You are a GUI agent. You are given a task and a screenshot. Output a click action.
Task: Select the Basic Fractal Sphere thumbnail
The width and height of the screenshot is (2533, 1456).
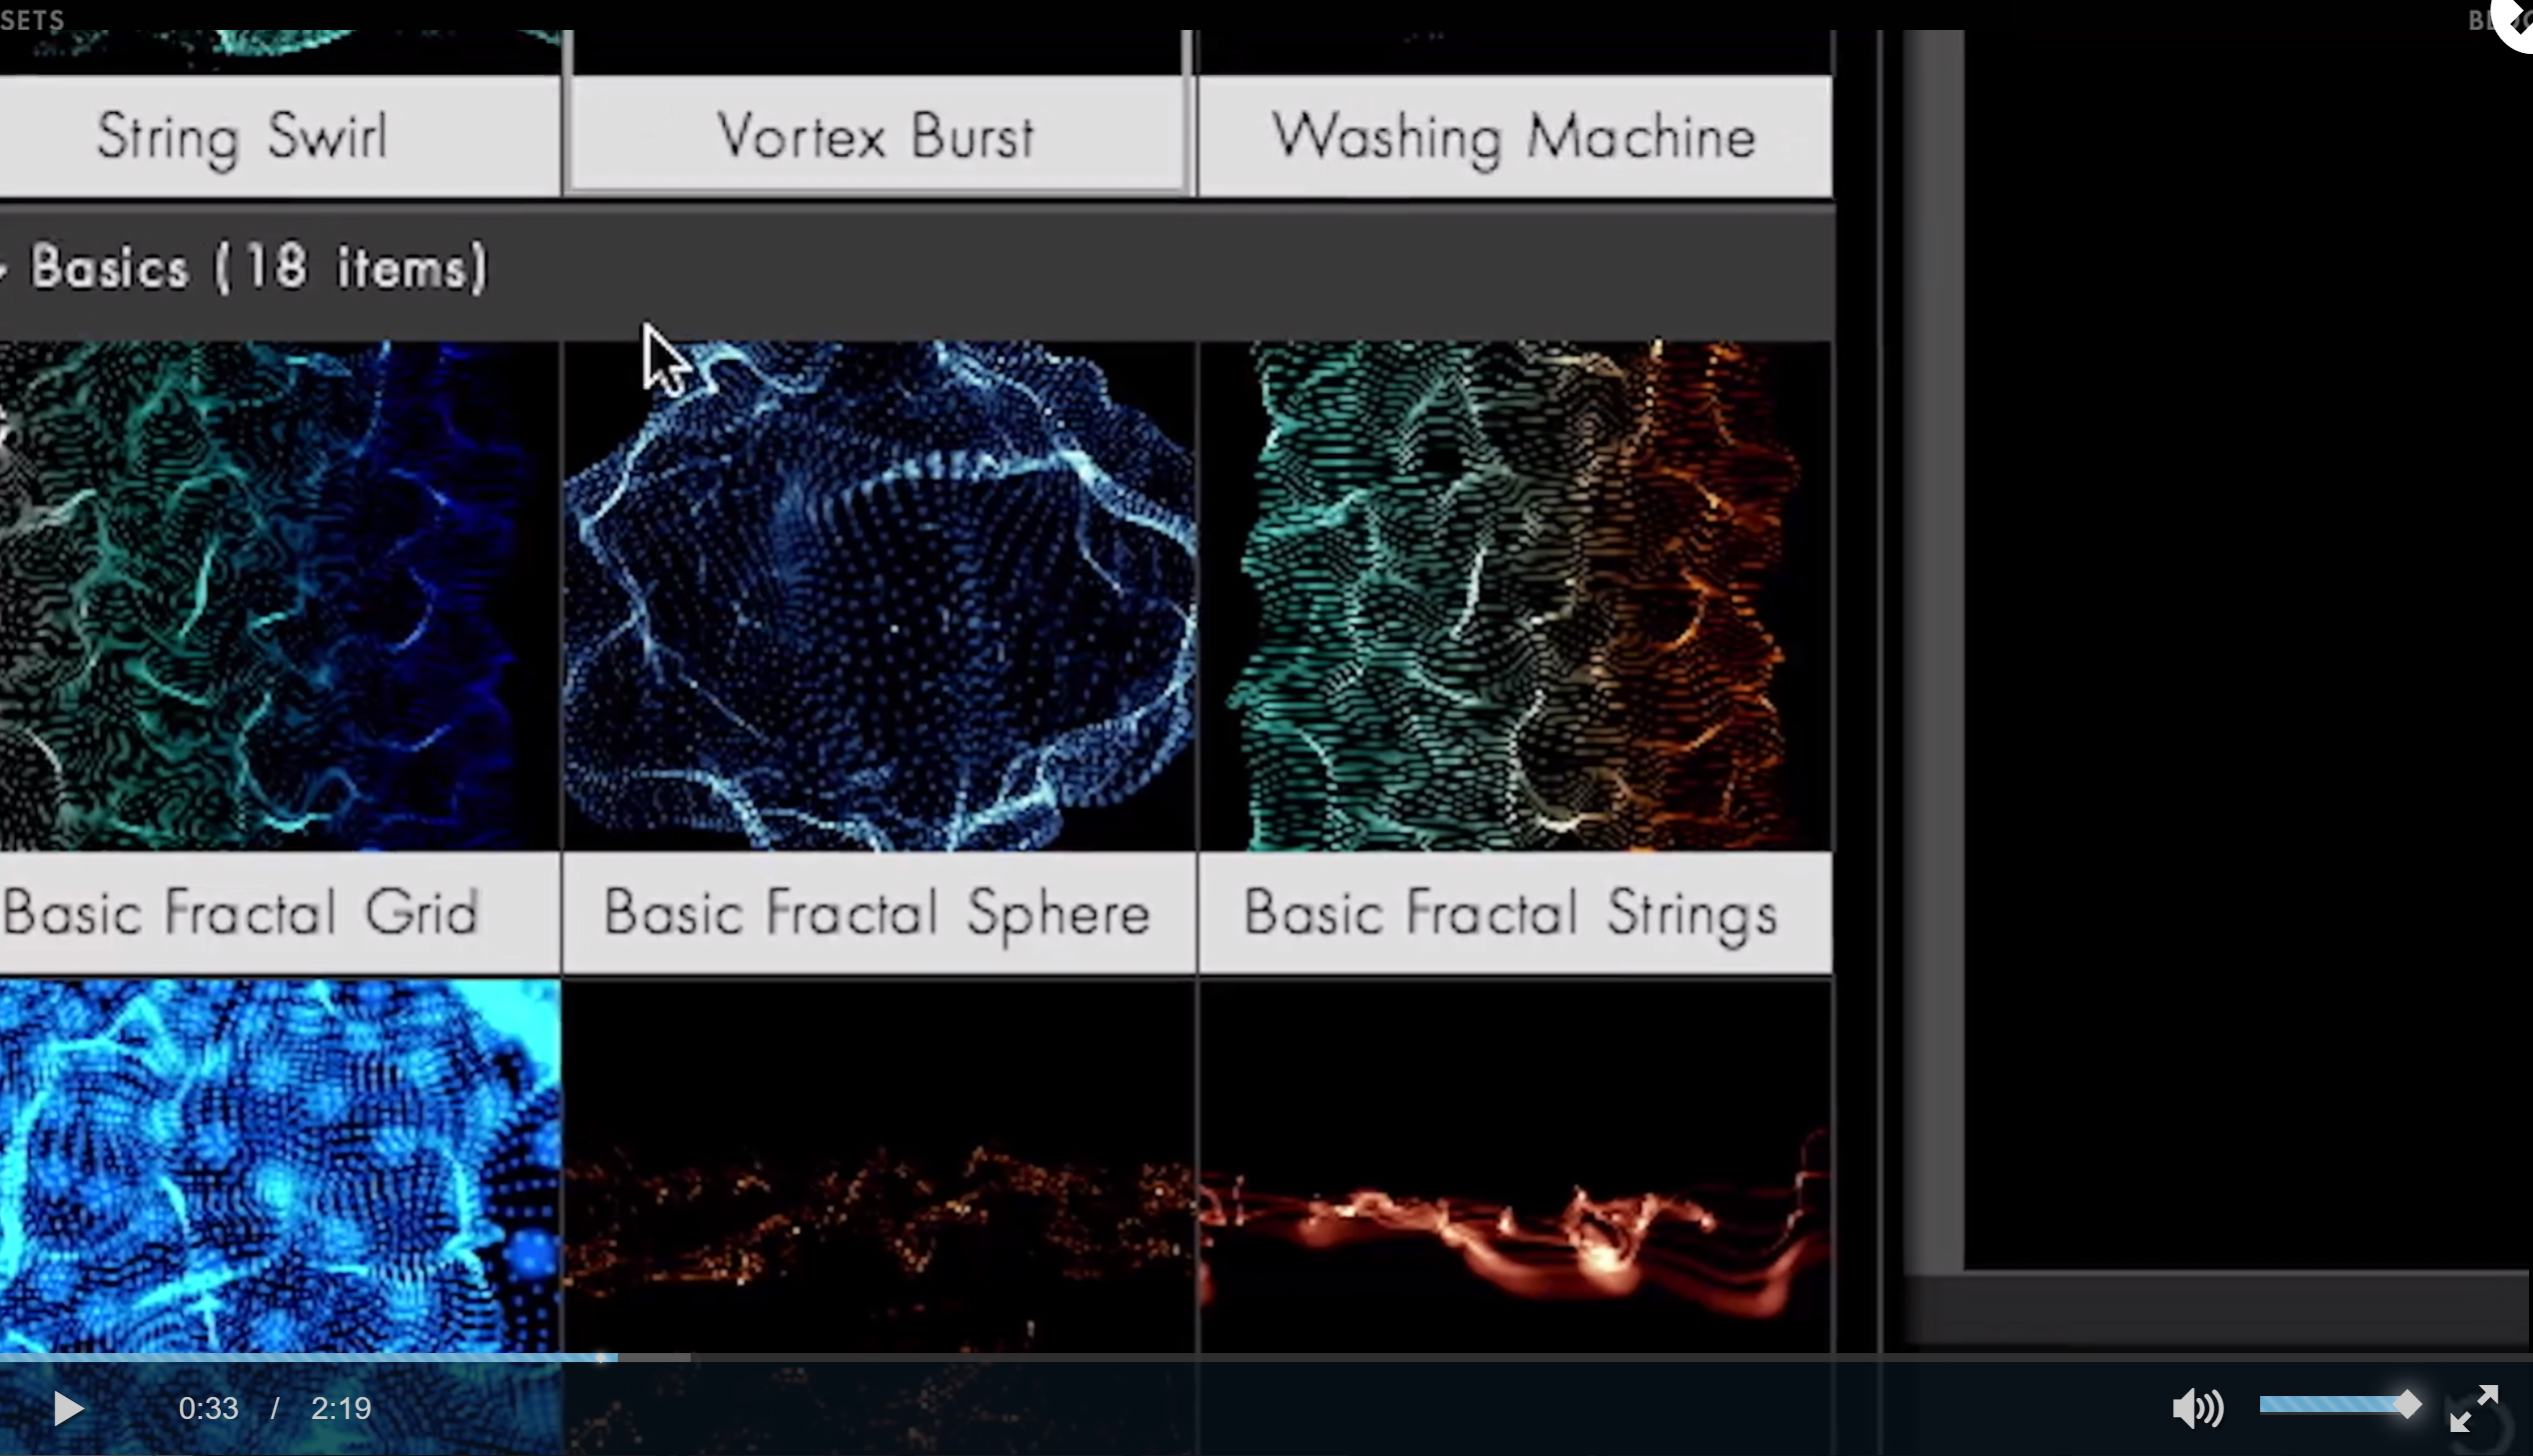click(x=878, y=596)
